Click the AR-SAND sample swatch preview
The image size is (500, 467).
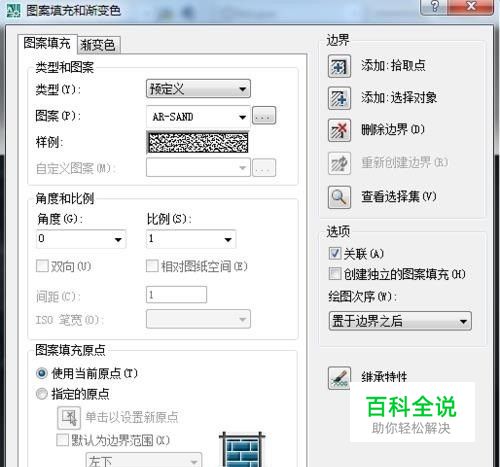pyautogui.click(x=198, y=142)
